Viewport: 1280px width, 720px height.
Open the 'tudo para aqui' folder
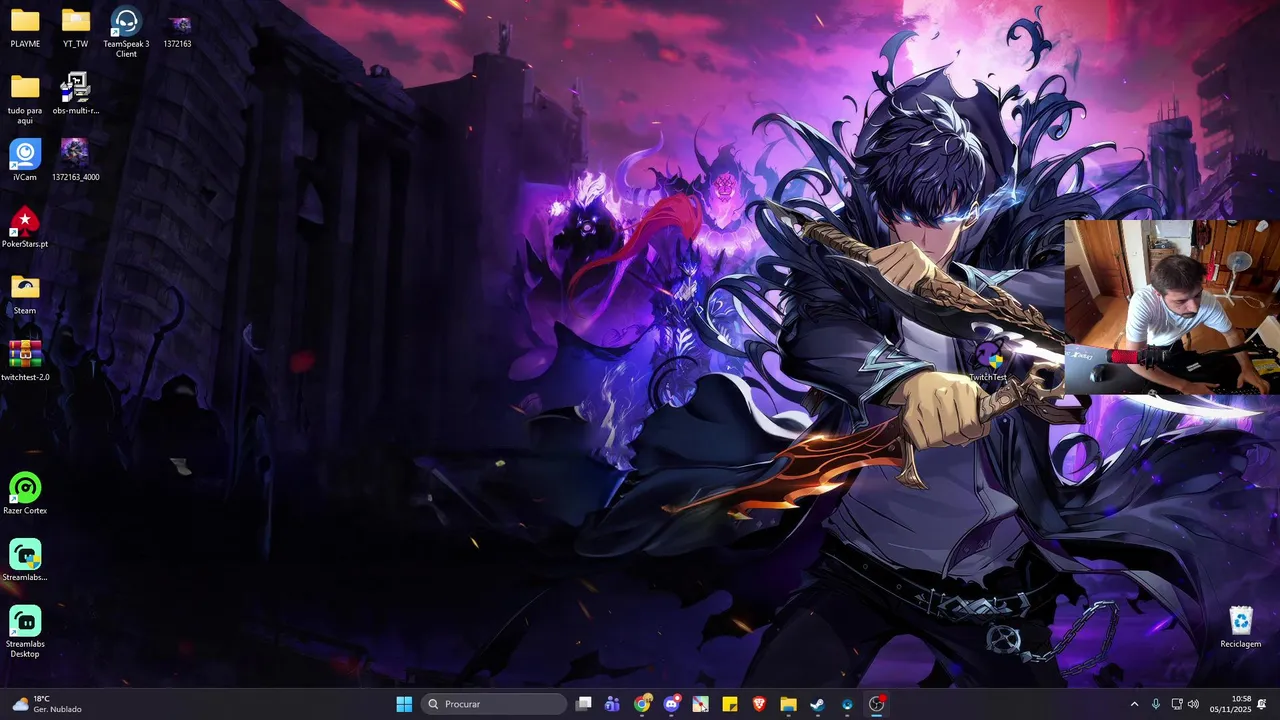(25, 98)
